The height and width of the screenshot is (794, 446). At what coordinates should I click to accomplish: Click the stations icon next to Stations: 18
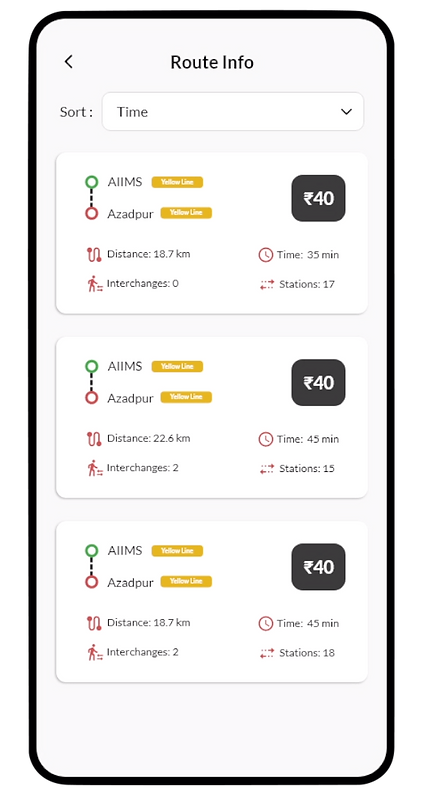267,654
